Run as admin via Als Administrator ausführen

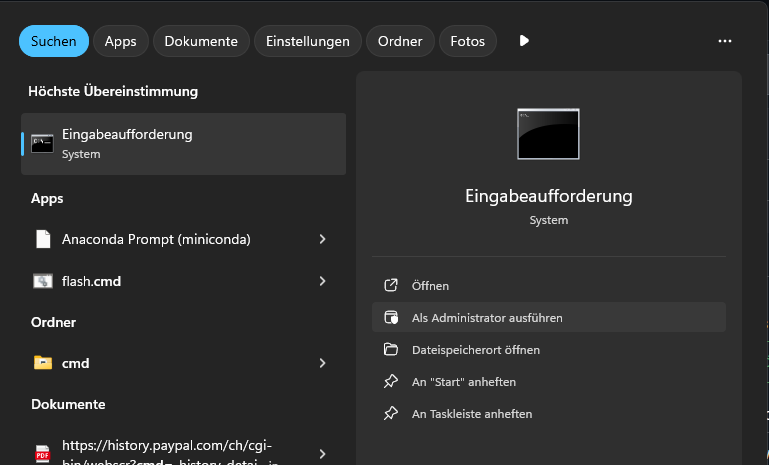click(549, 317)
